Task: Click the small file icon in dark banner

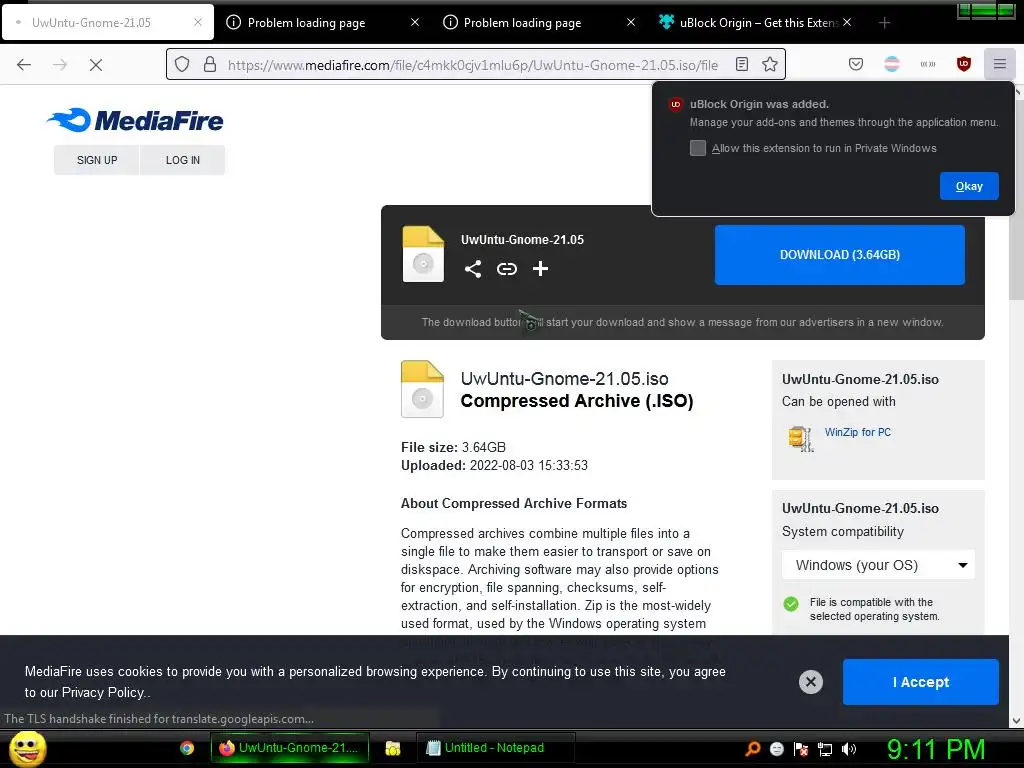Action: [x=423, y=254]
